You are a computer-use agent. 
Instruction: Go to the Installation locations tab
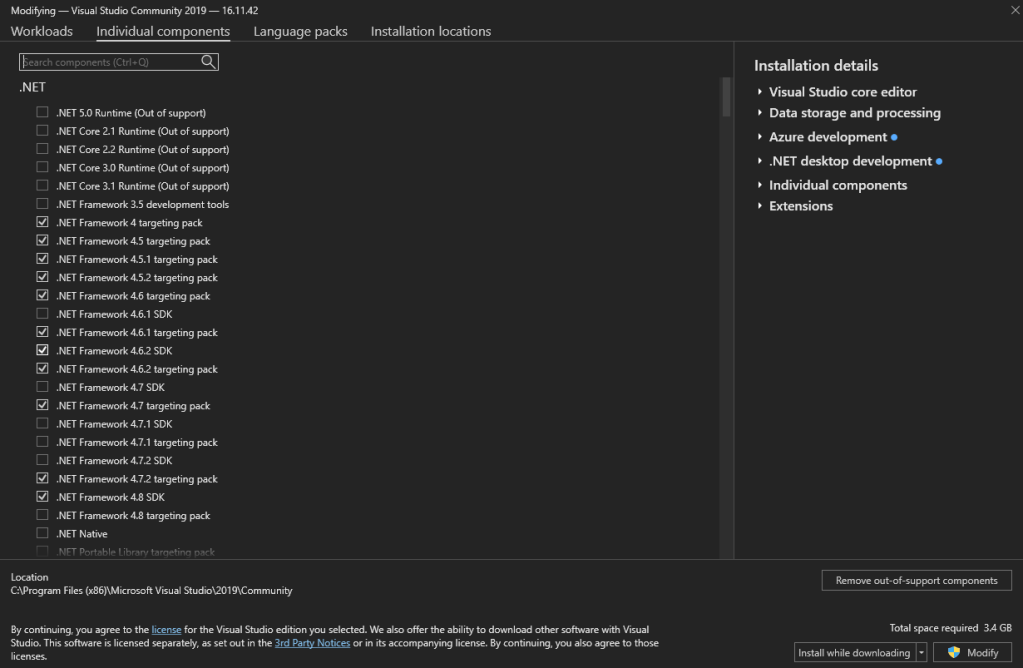point(431,31)
